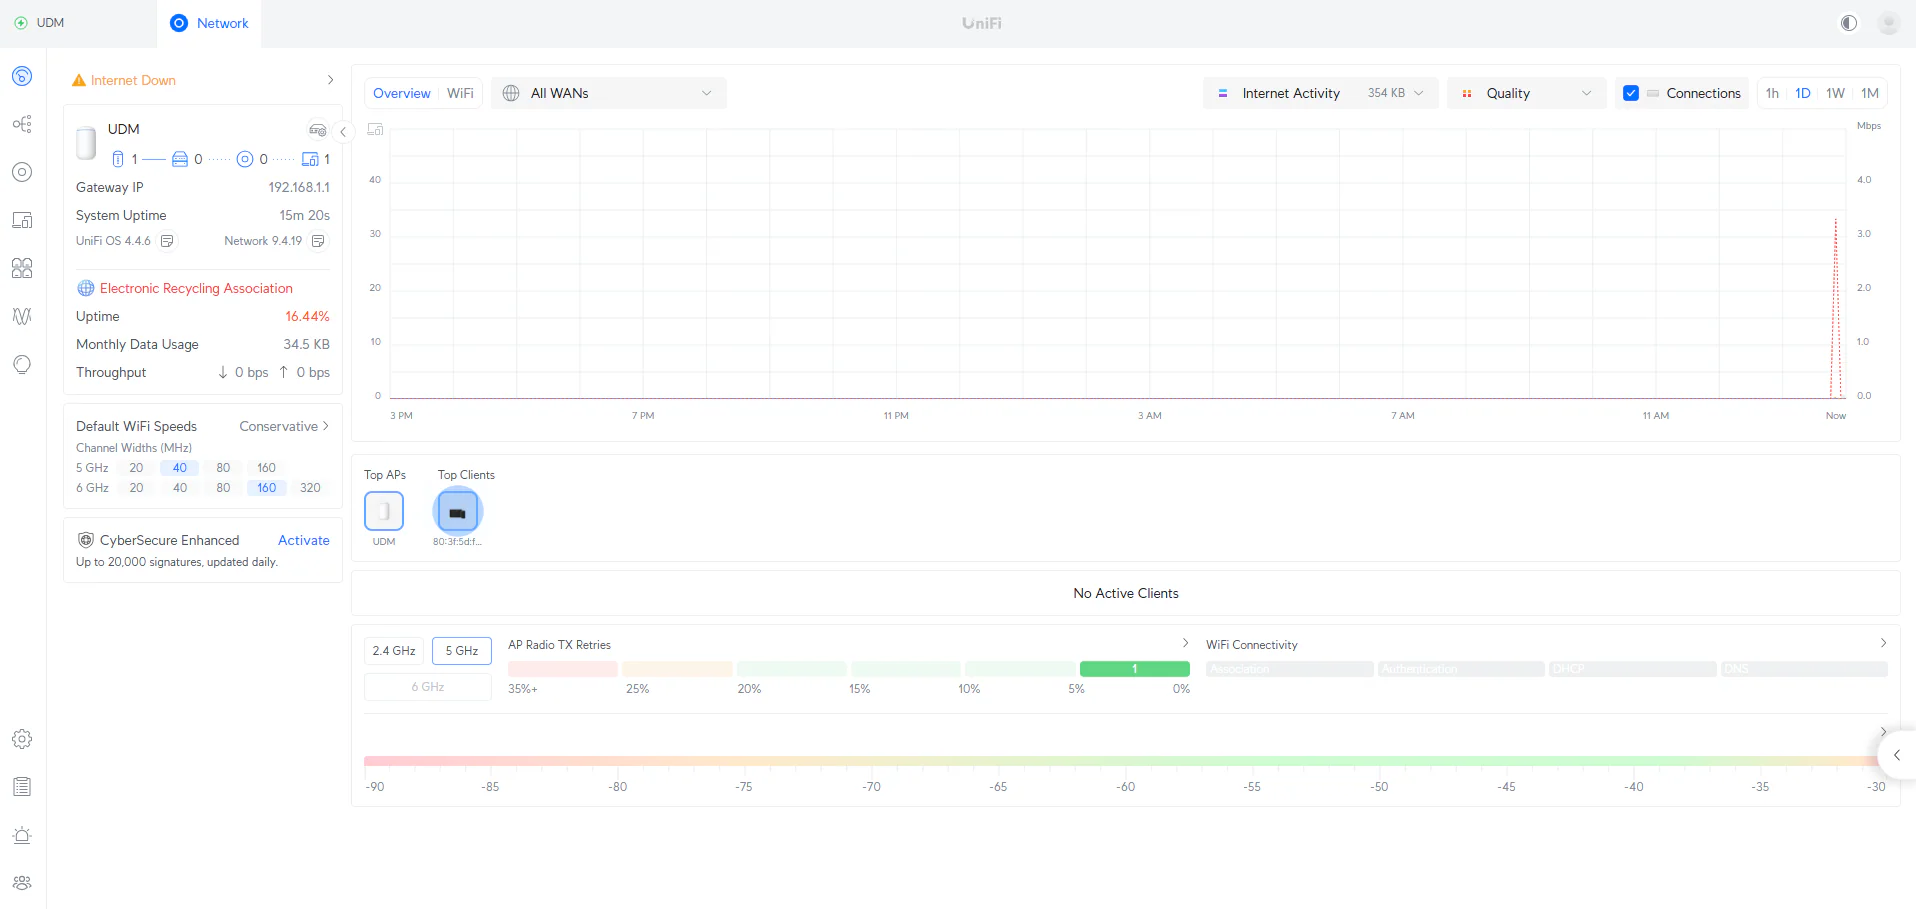Viewport: 1916px width, 909px height.
Task: Select 5 GHz channel width 40
Action: [x=180, y=468]
